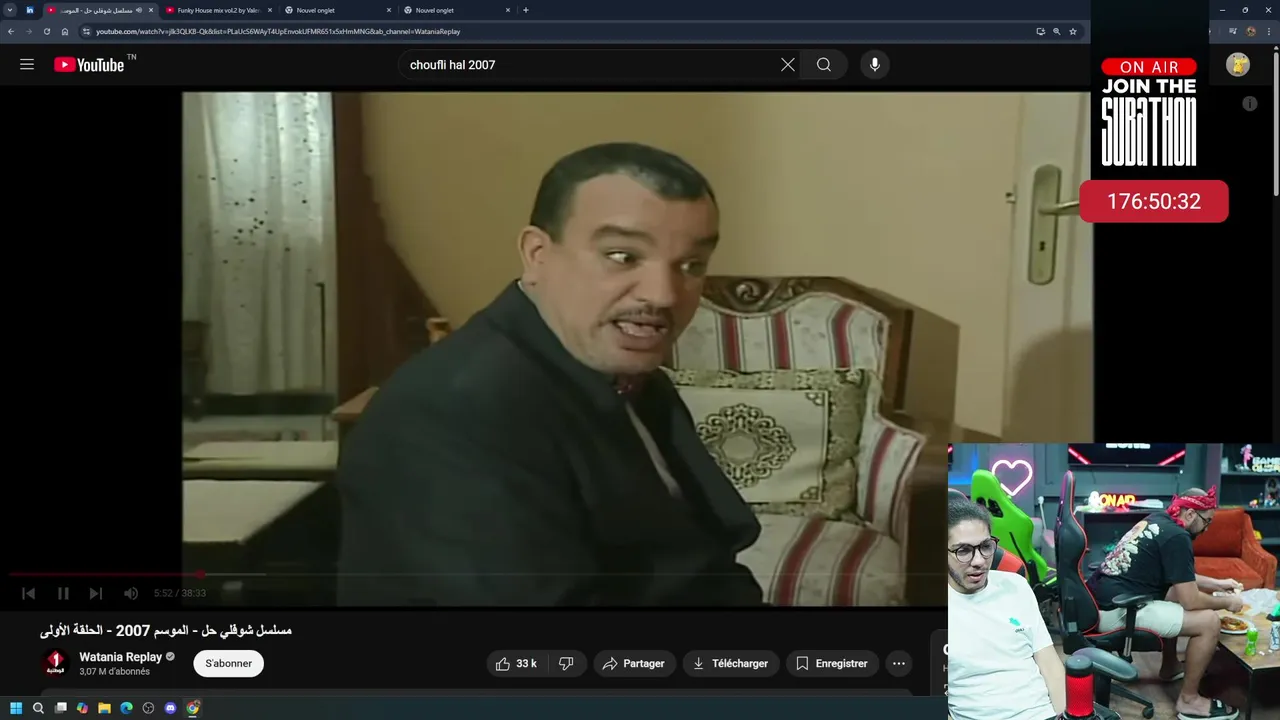This screenshot has height=720, width=1280.
Task: Open Chrome three-dot menu
Action: 1268,31
